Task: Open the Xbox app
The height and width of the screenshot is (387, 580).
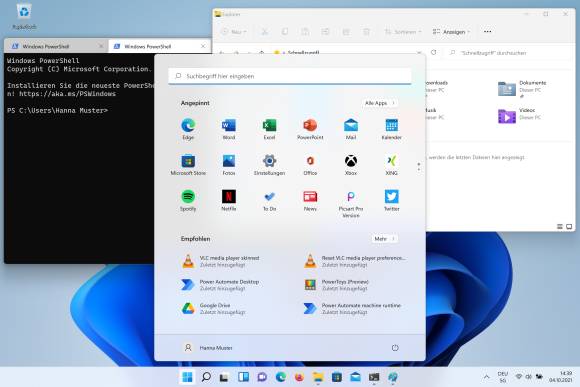Action: [351, 165]
